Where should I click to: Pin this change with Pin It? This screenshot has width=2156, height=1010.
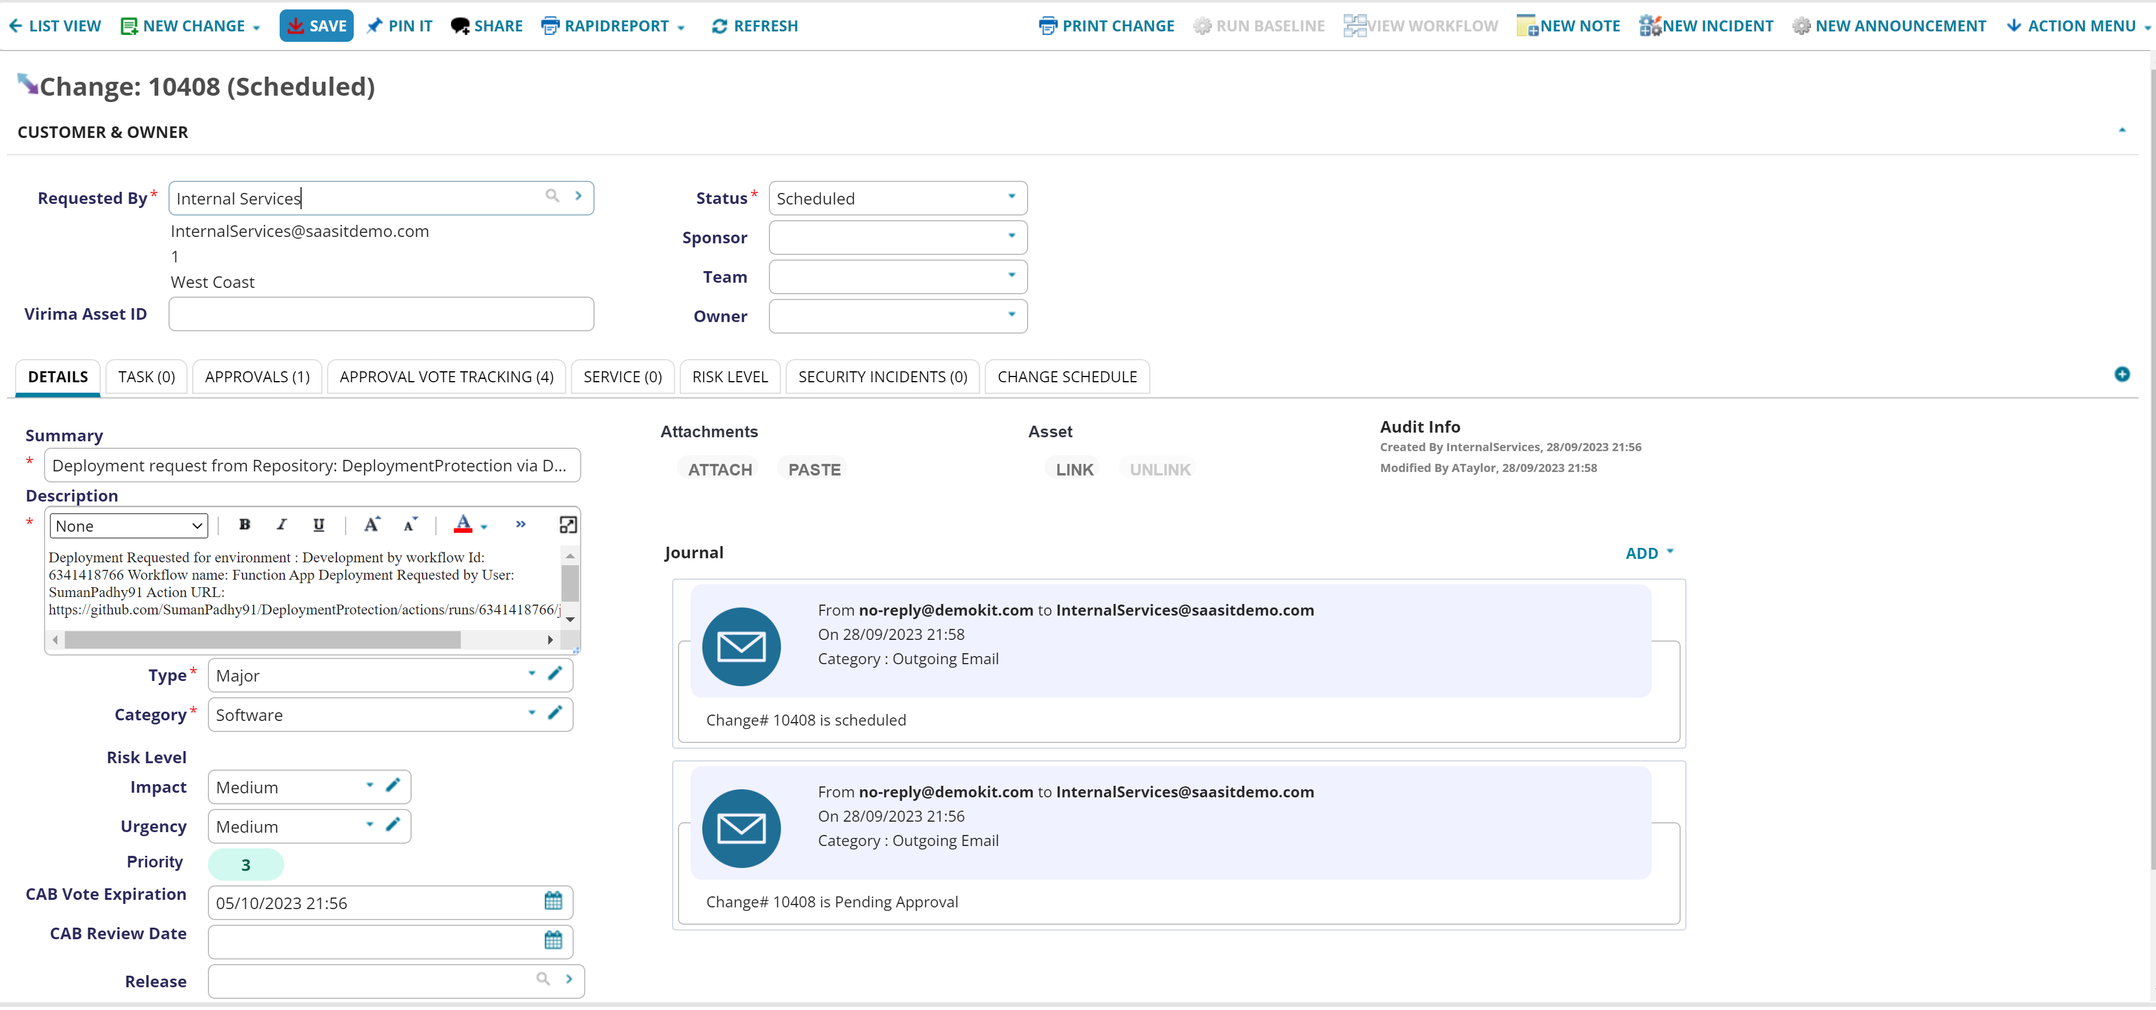(x=399, y=26)
